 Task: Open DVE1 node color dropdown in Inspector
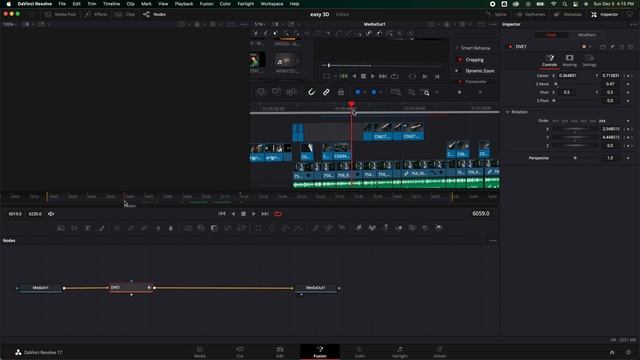pyautogui.click(x=587, y=47)
